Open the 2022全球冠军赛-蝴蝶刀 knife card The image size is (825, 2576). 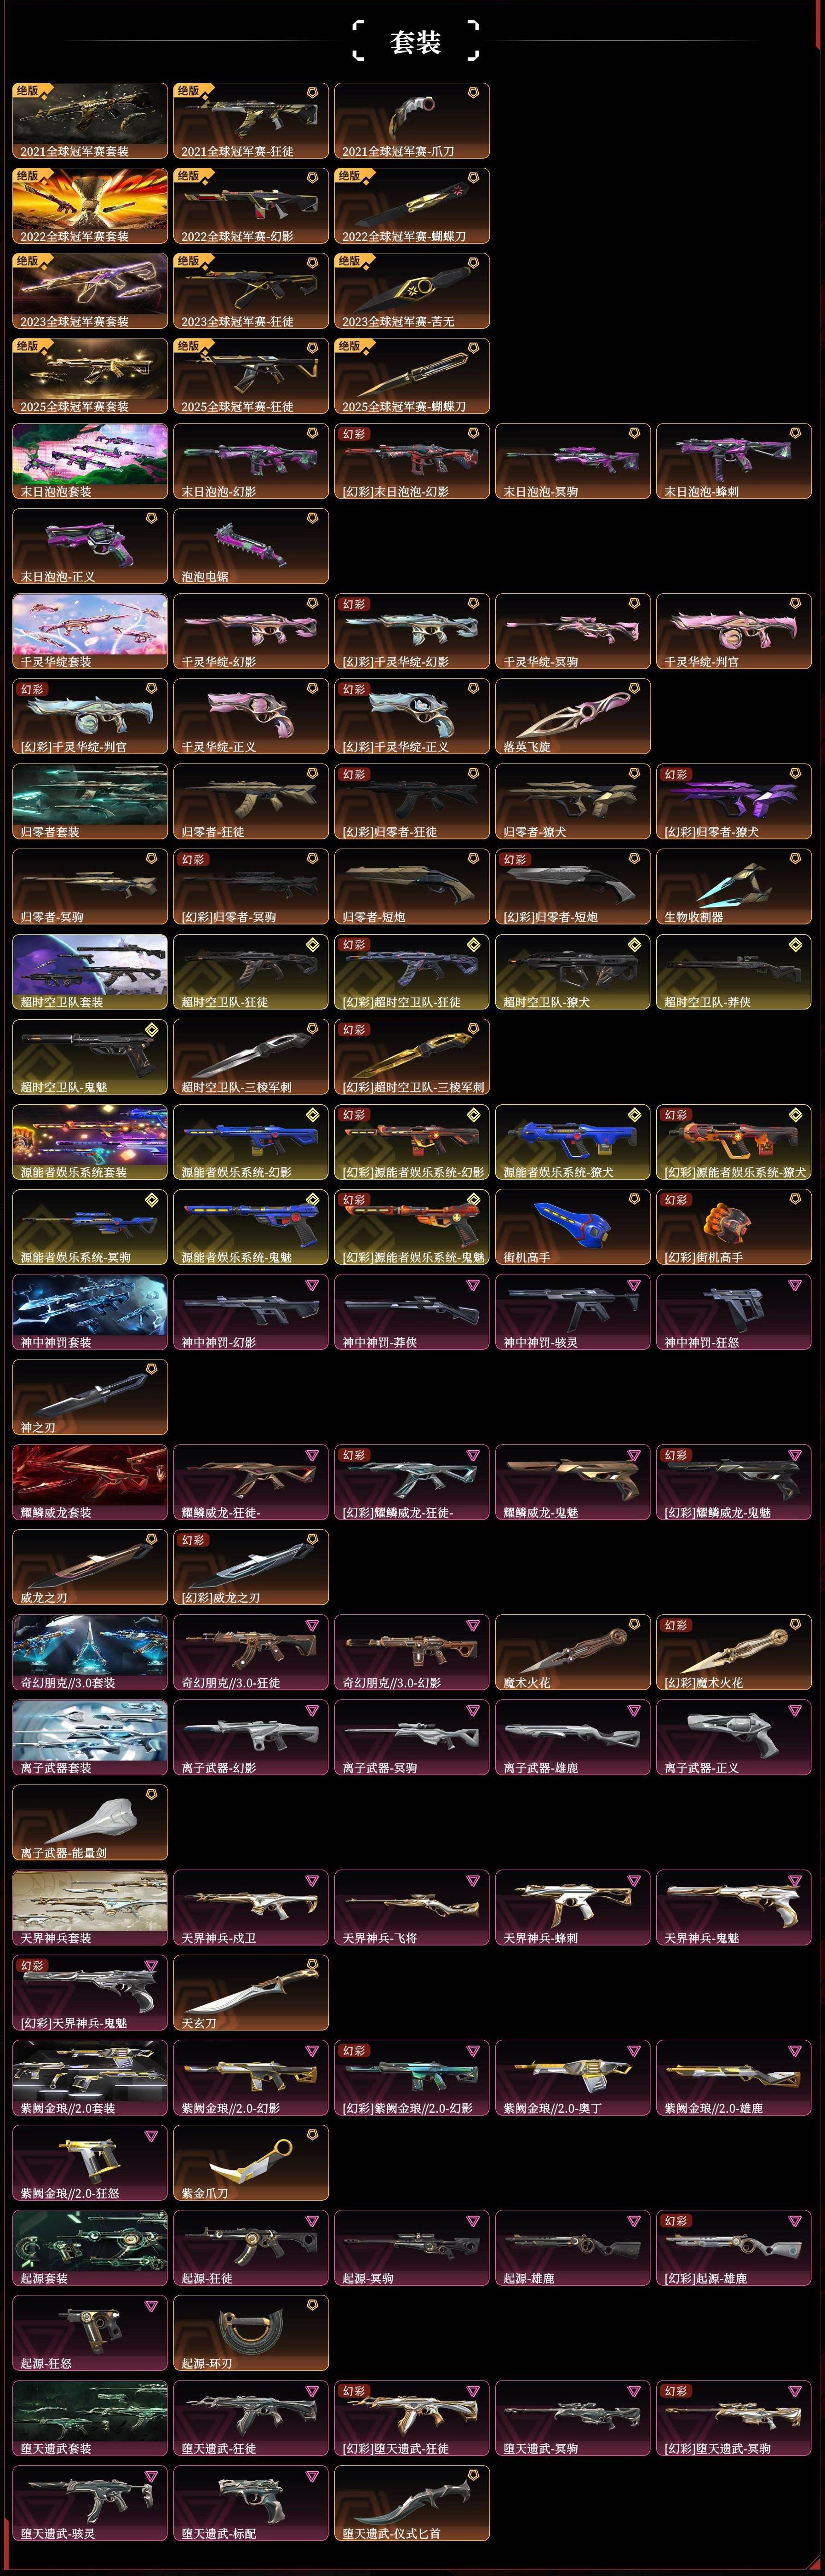412,206
